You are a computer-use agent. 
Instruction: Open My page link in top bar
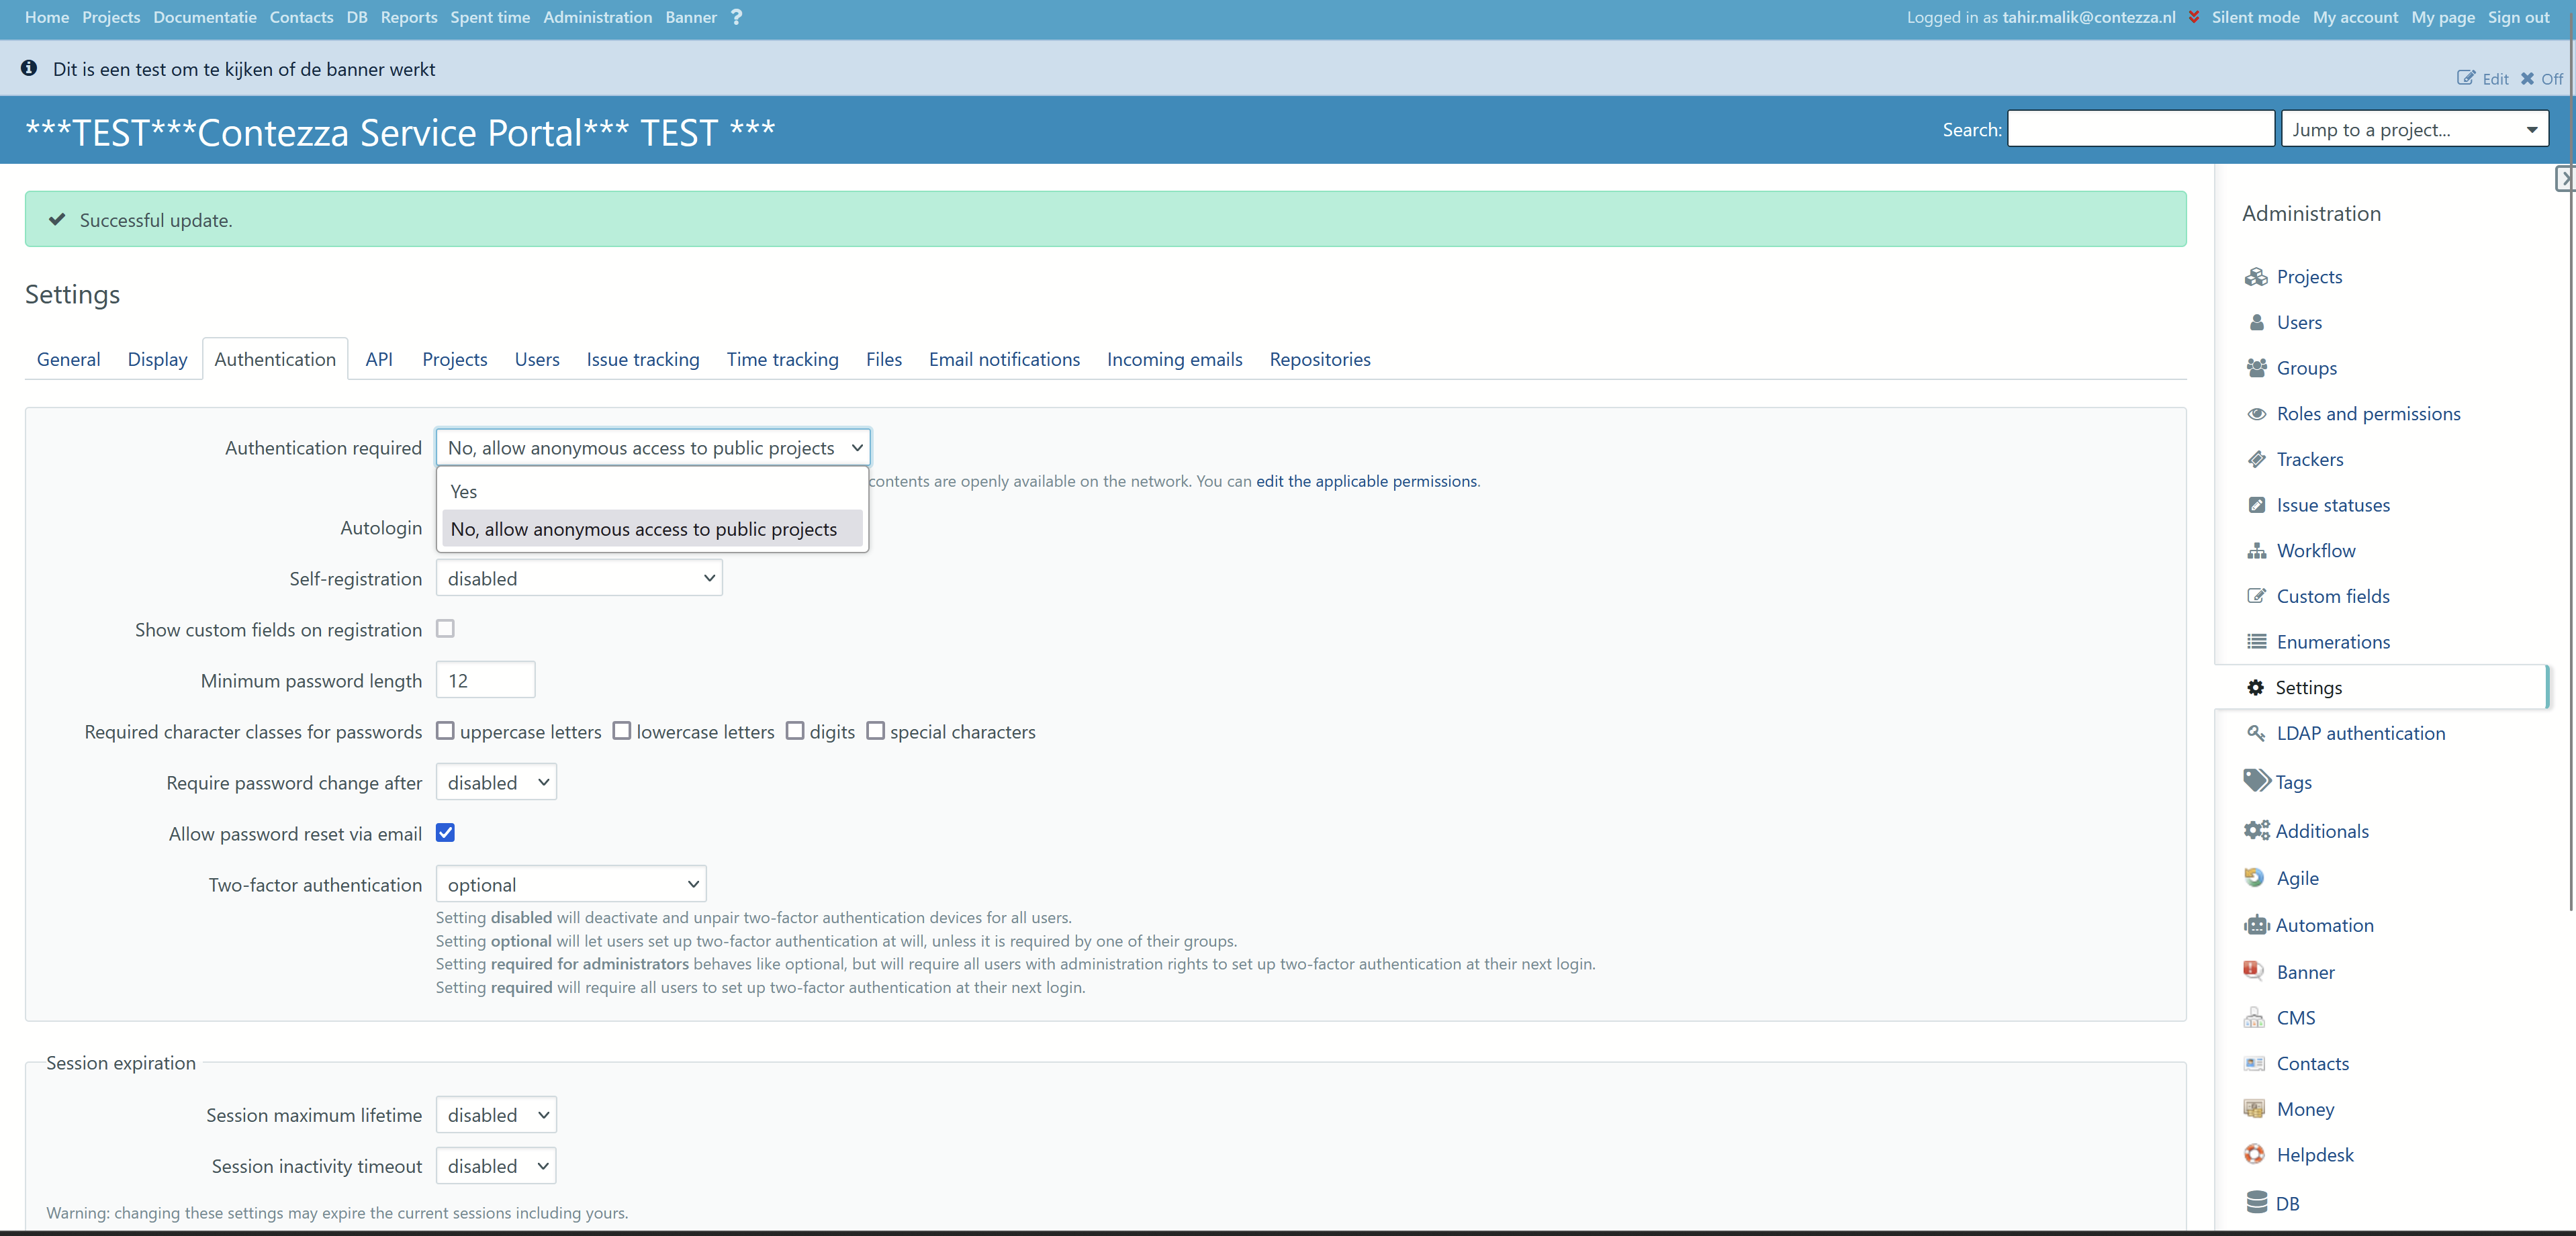2443,17
